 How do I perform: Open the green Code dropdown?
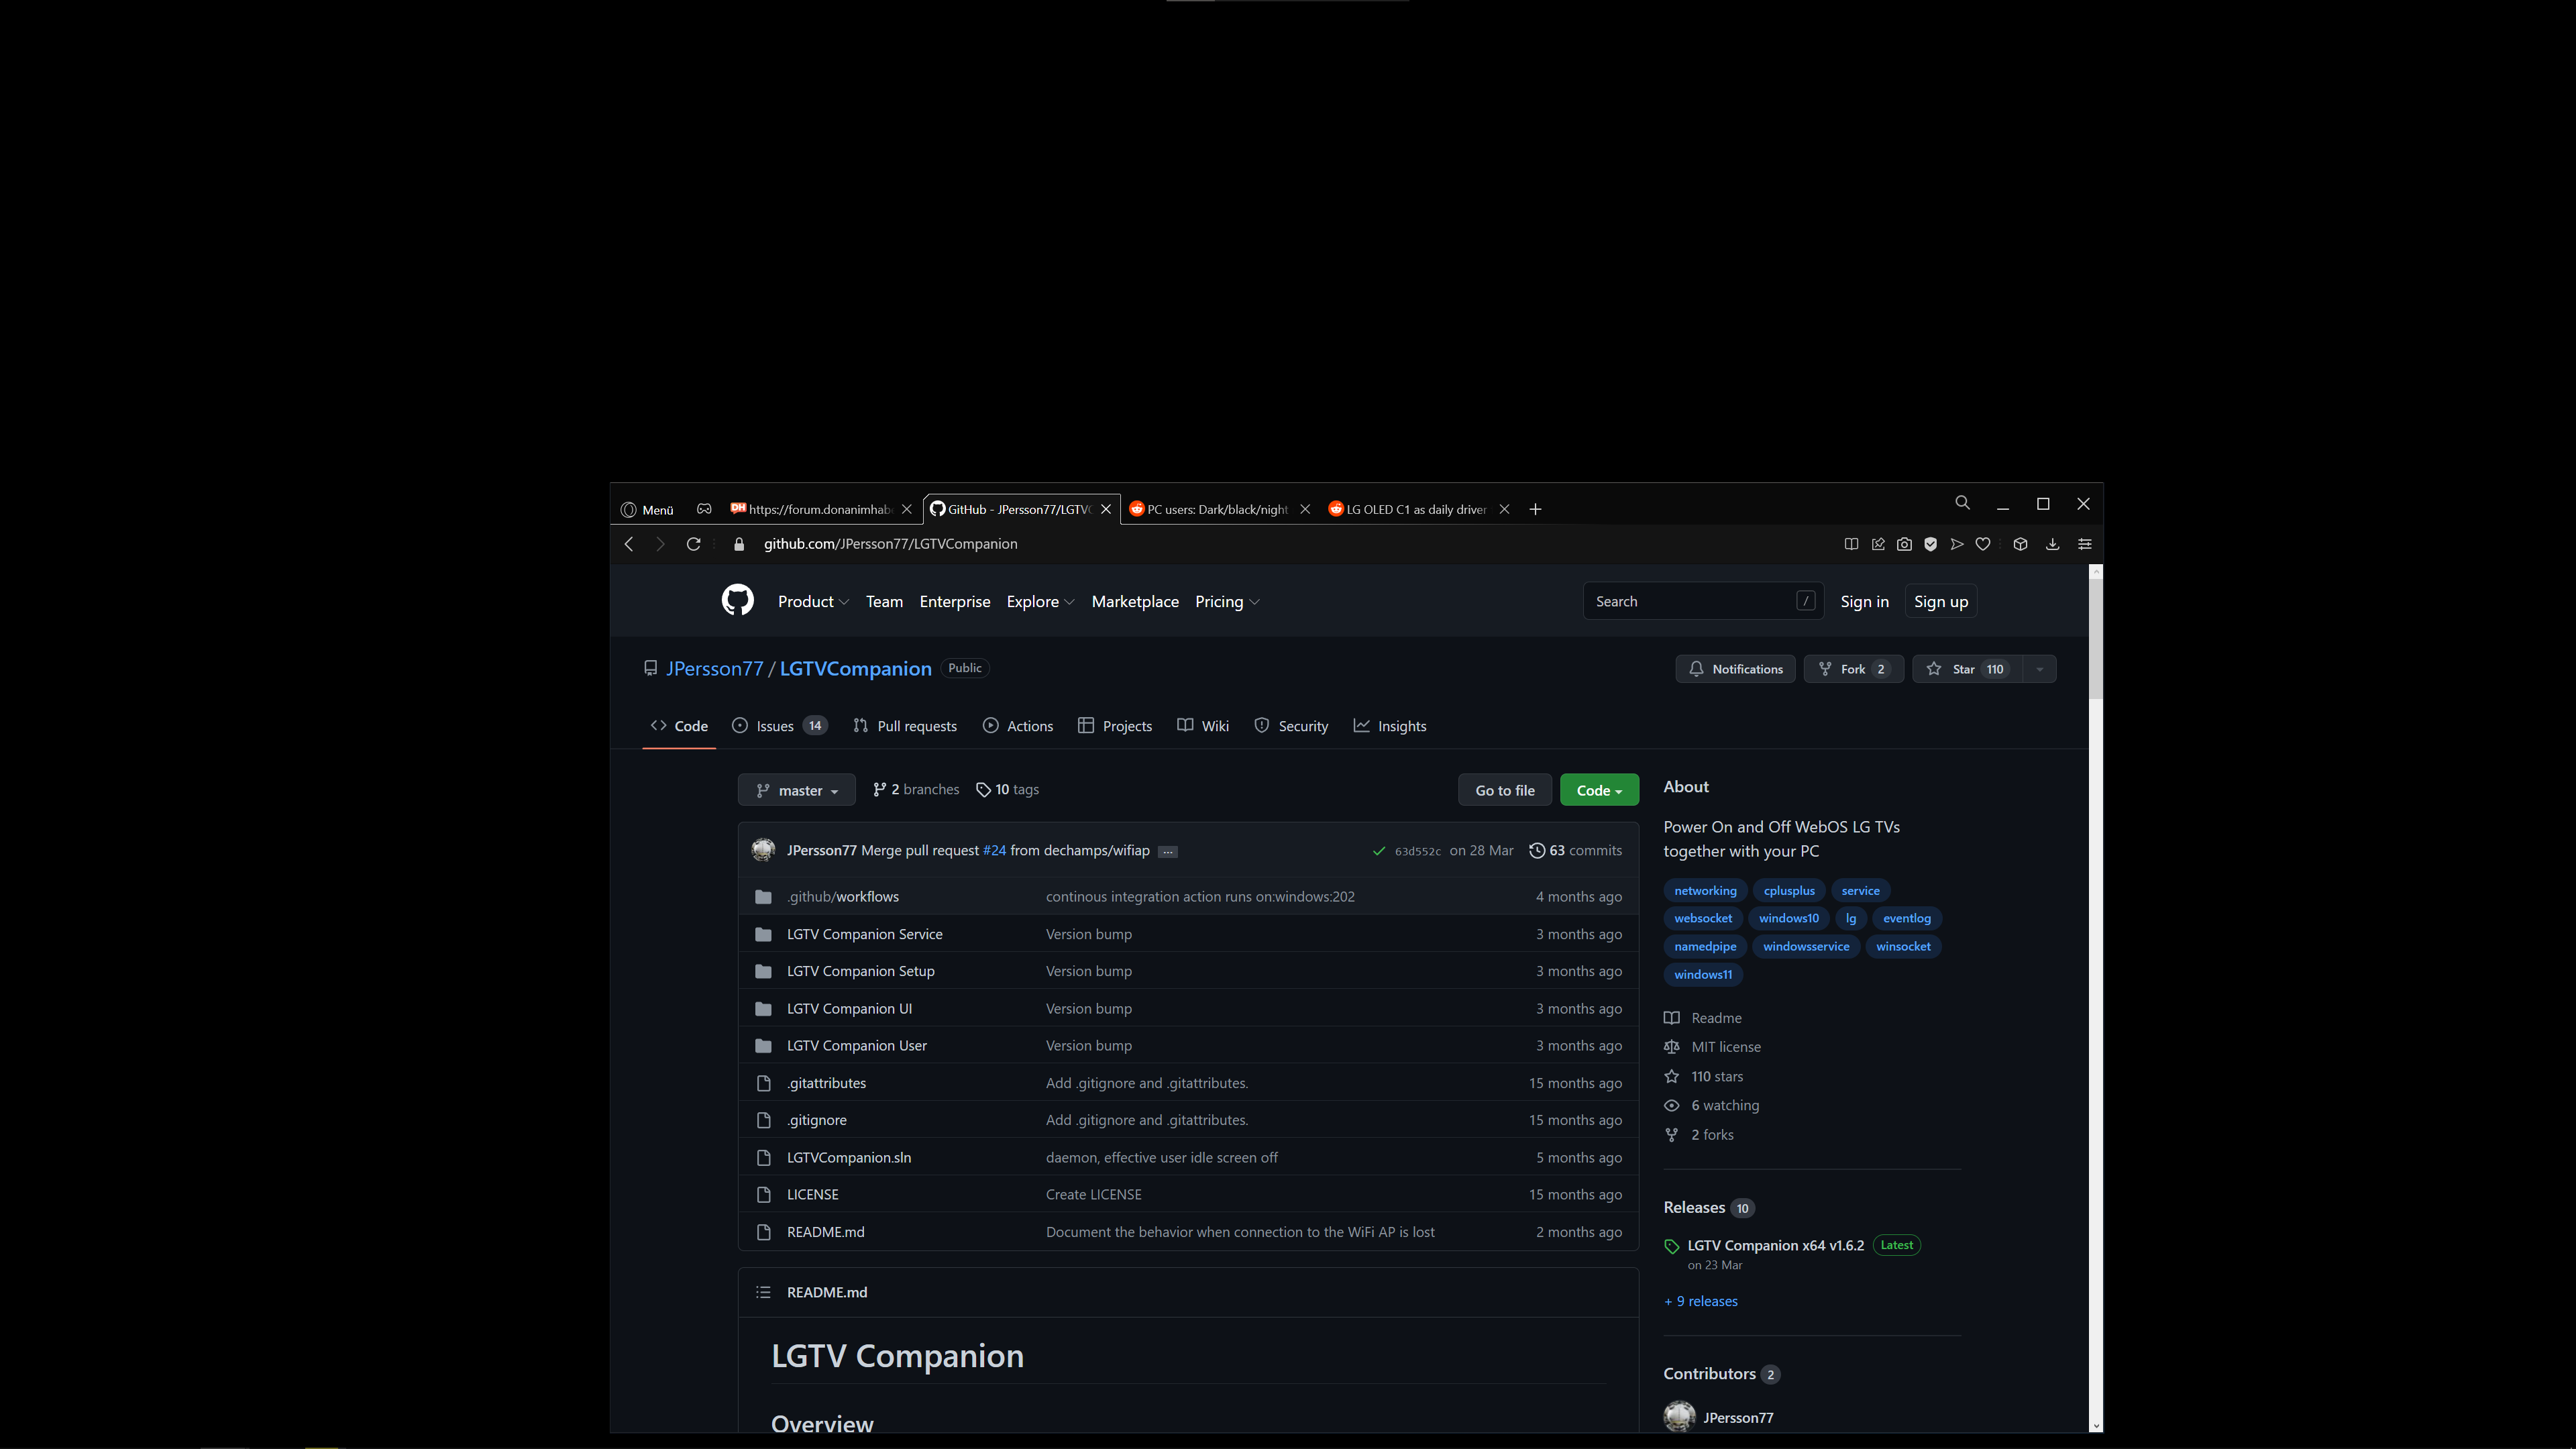(x=1599, y=790)
